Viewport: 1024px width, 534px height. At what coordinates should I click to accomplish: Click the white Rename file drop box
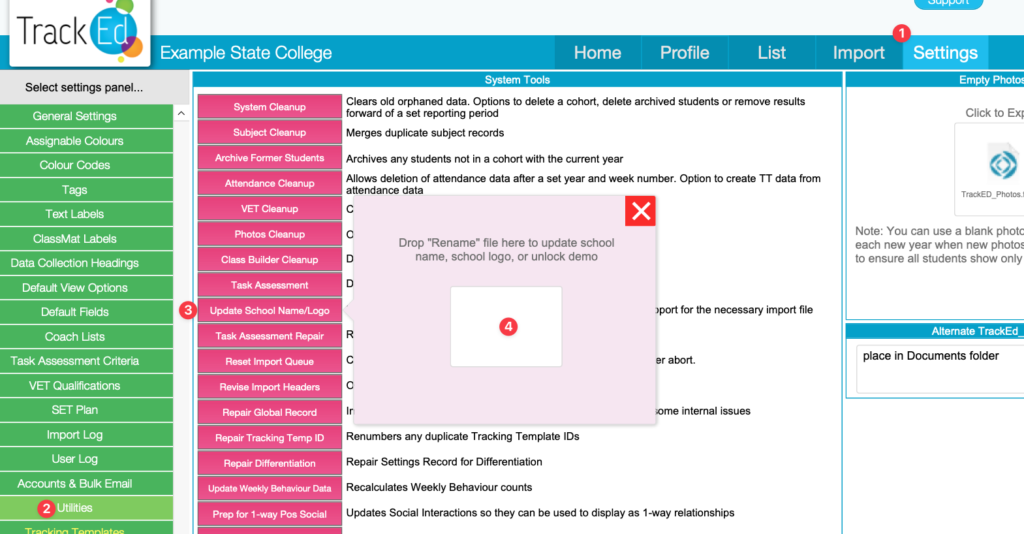point(505,326)
